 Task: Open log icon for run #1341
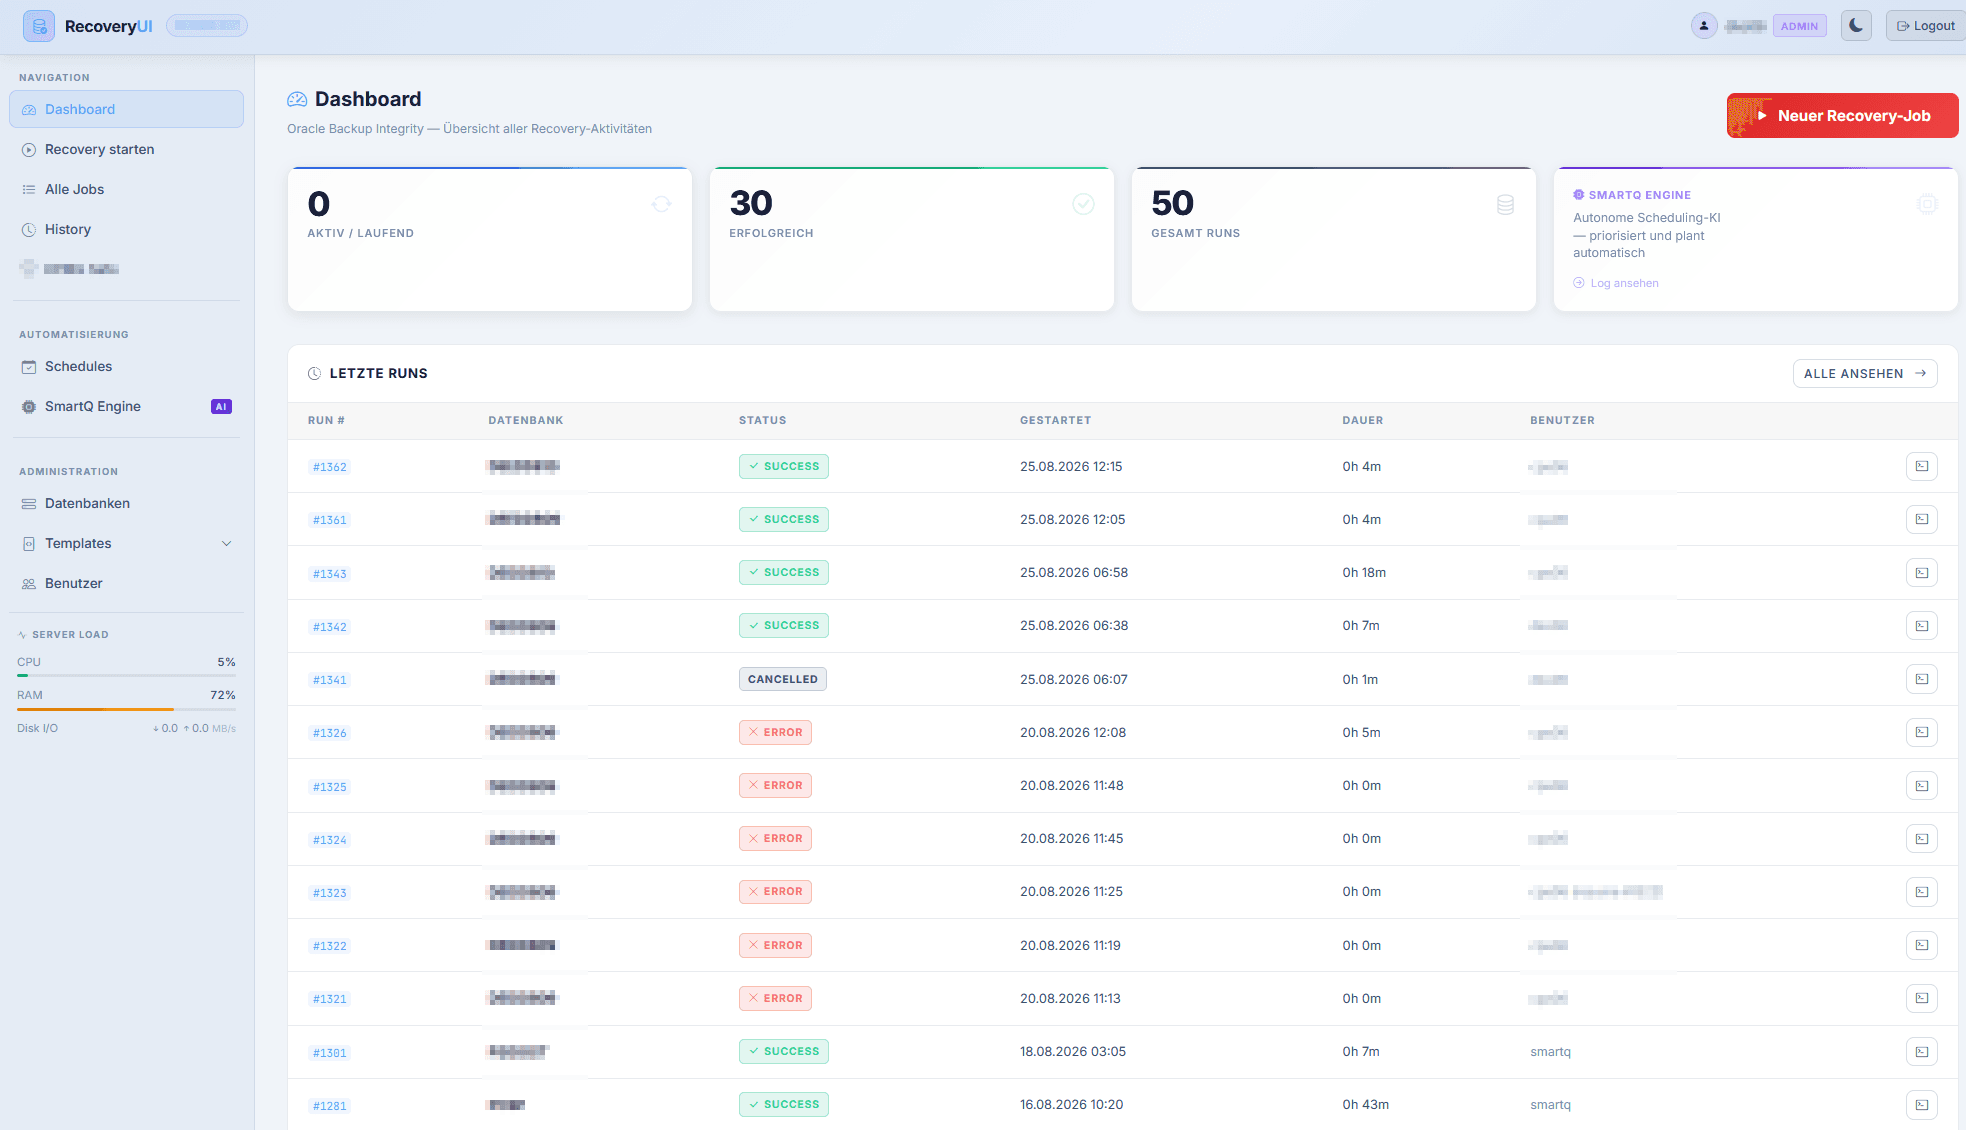click(1921, 679)
